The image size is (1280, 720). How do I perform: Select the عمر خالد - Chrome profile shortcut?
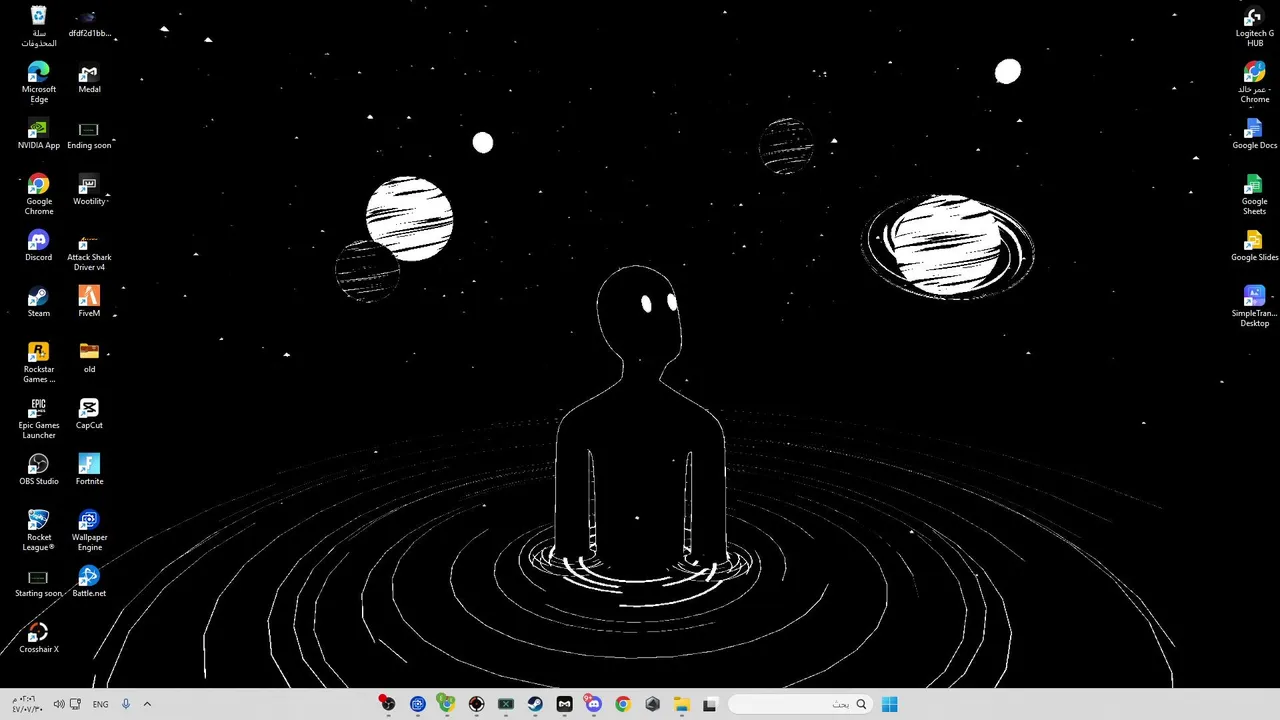click(1254, 83)
